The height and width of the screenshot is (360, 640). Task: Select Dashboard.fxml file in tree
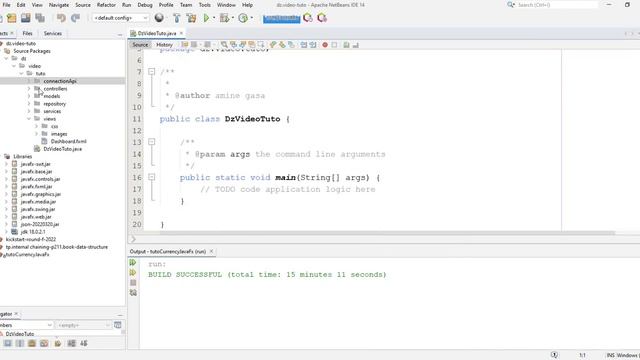(x=69, y=142)
